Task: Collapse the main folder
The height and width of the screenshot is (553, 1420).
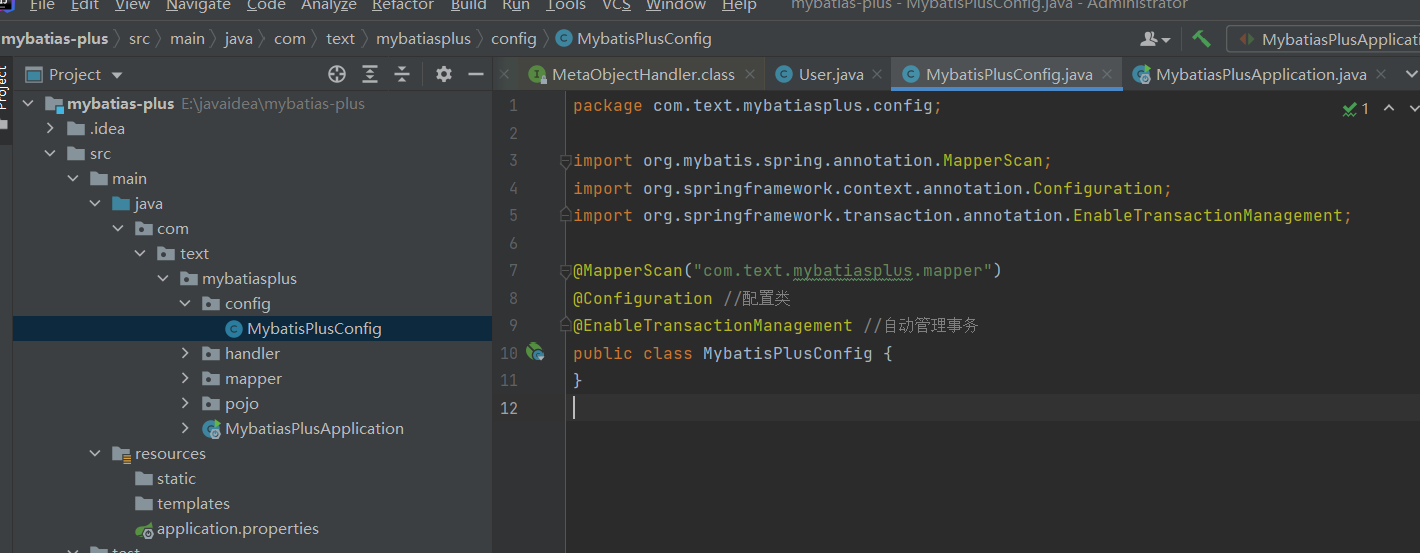Action: [73, 179]
